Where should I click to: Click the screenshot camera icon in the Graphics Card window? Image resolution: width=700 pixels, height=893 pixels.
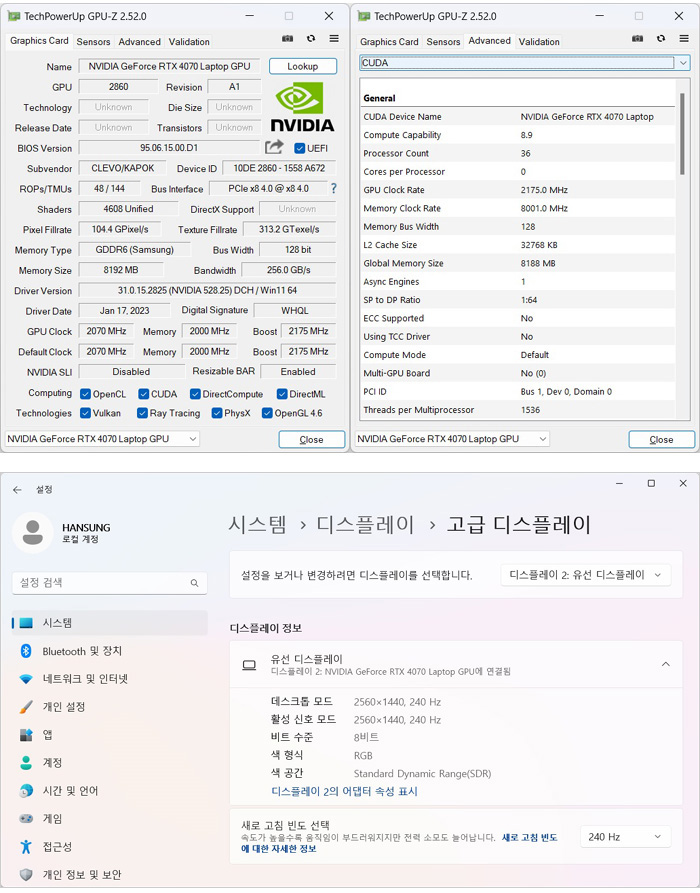coord(287,39)
